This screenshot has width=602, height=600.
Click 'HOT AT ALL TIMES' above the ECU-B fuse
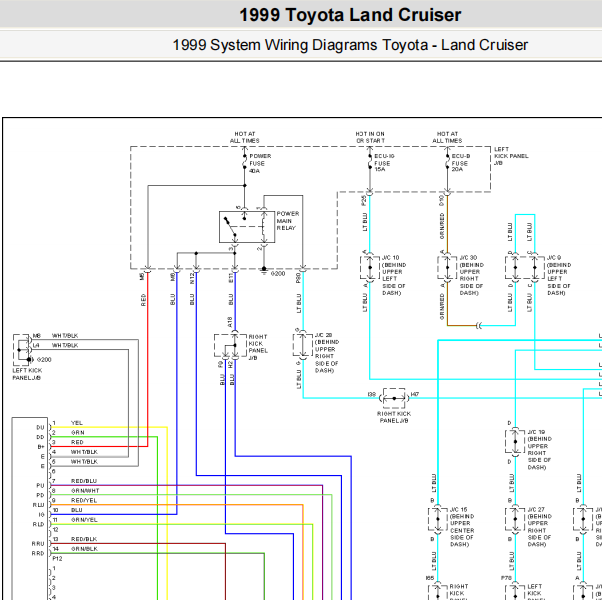(447, 137)
